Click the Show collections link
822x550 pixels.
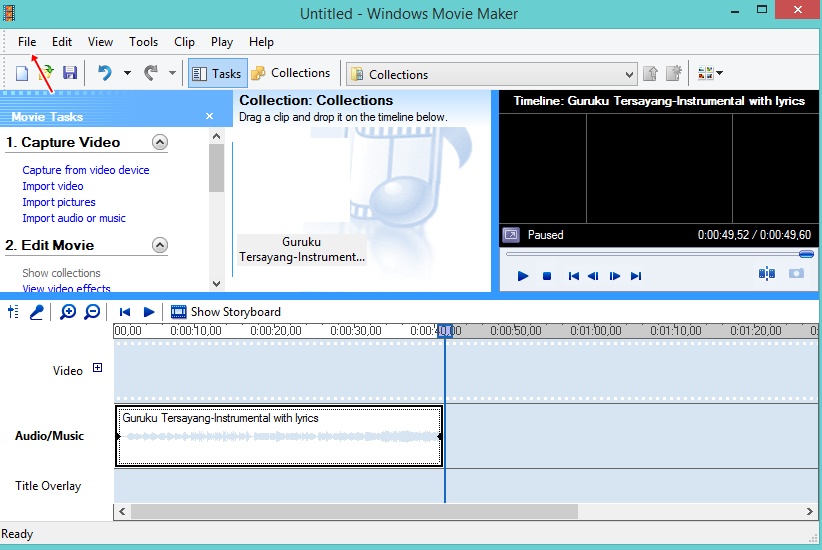coord(61,273)
